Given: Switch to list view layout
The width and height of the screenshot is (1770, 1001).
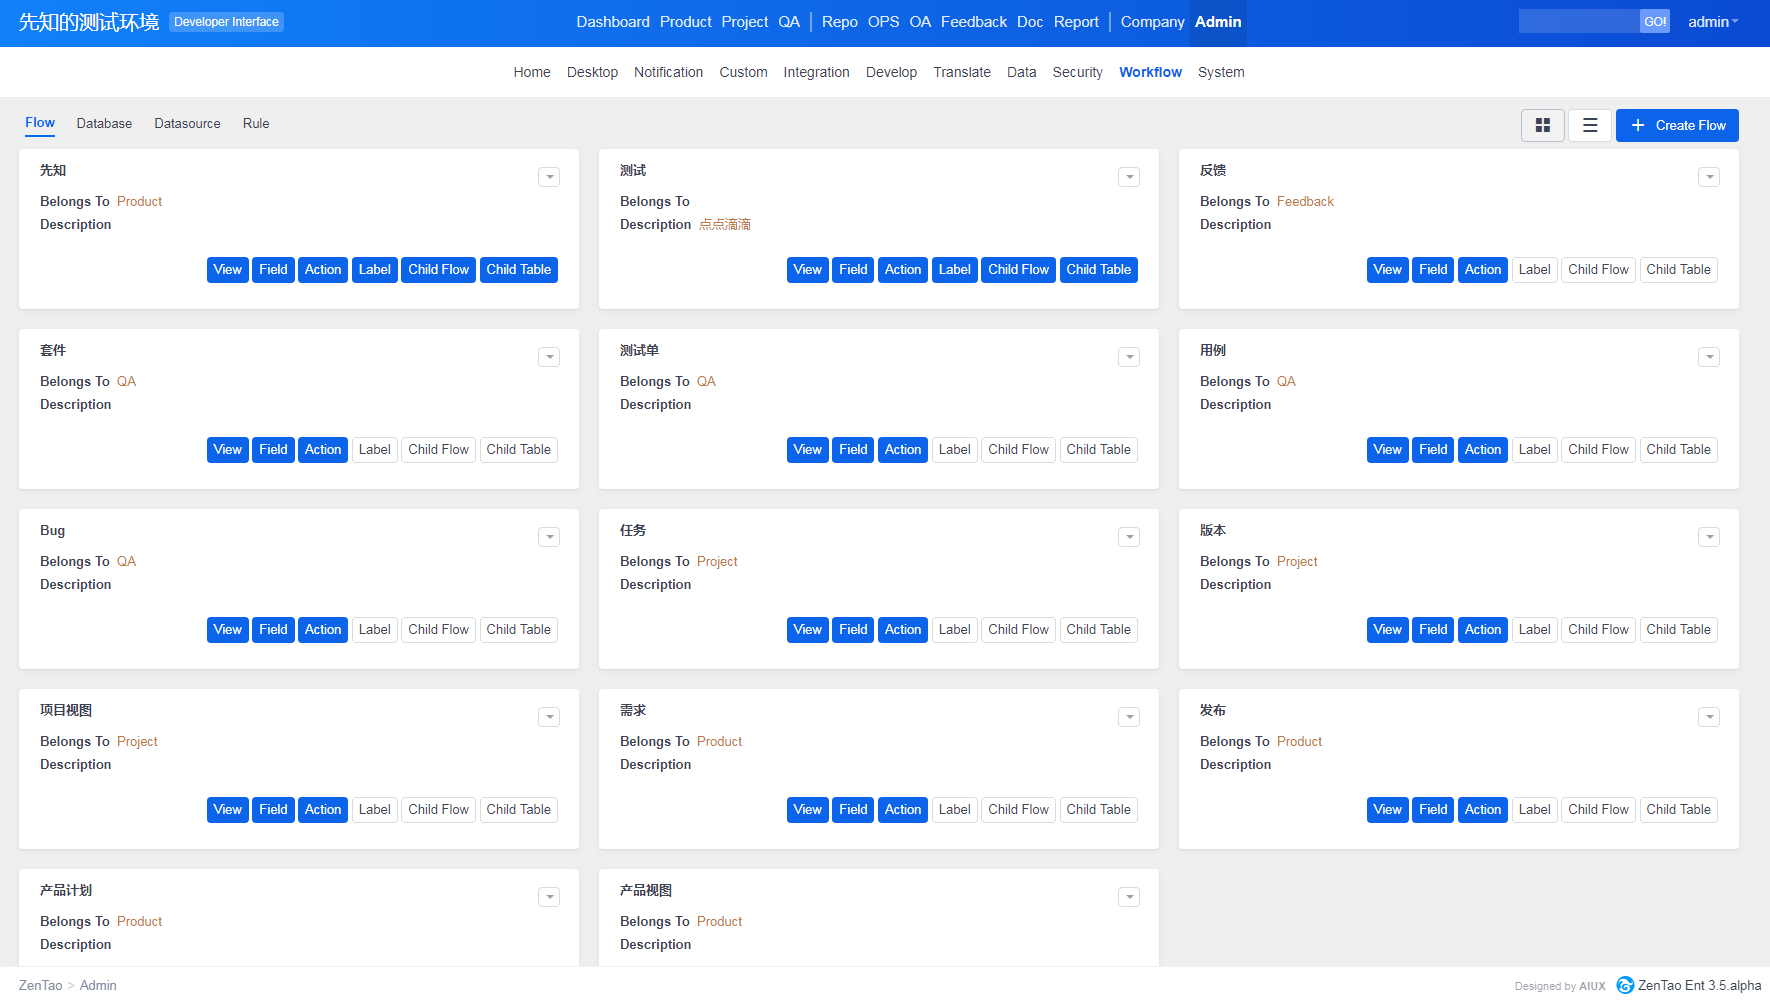Looking at the screenshot, I should [x=1589, y=125].
